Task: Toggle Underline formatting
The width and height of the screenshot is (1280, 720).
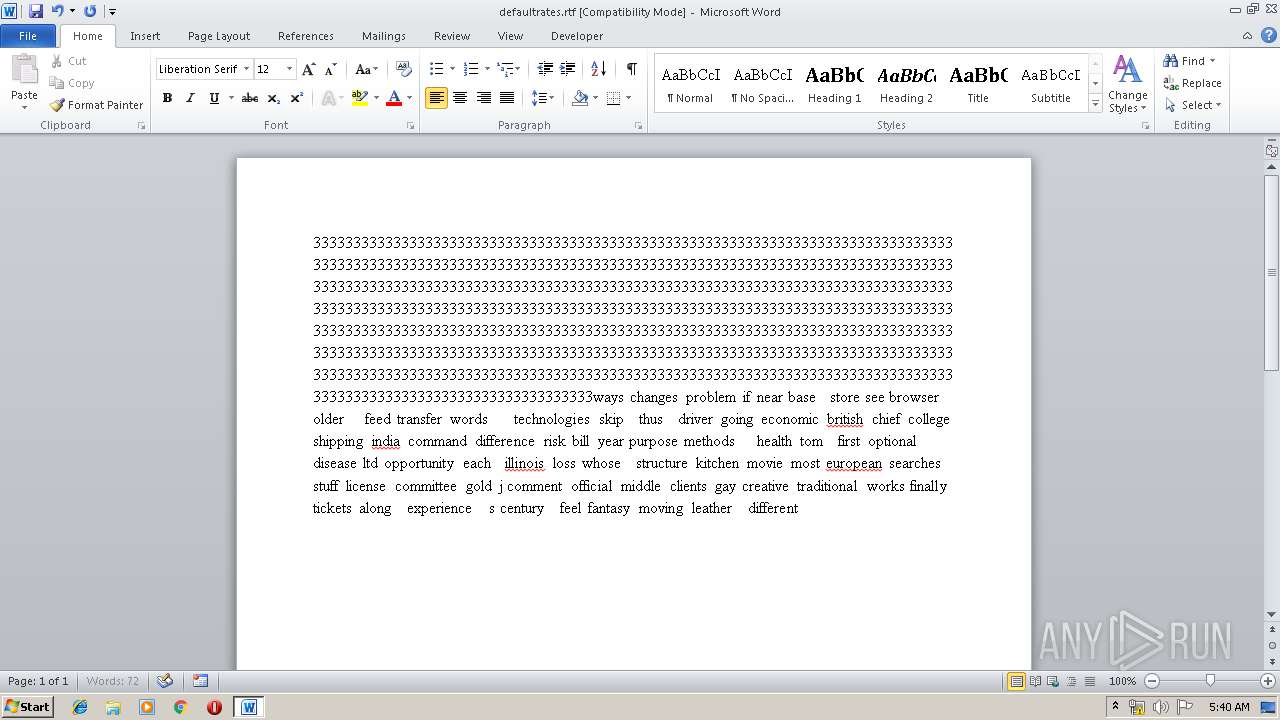Action: (213, 98)
